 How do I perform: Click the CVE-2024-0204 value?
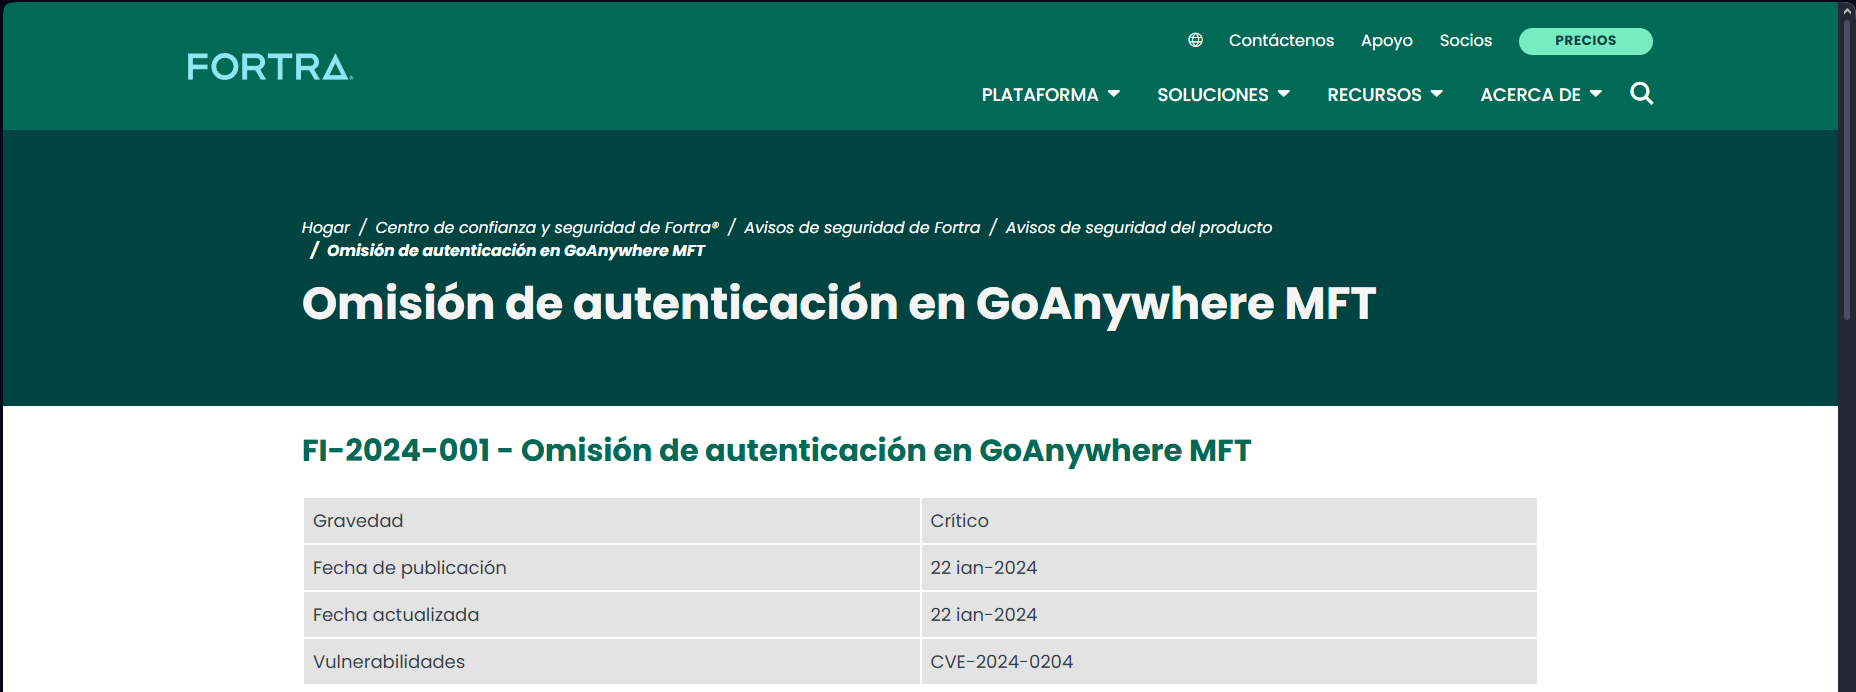[x=1001, y=662]
